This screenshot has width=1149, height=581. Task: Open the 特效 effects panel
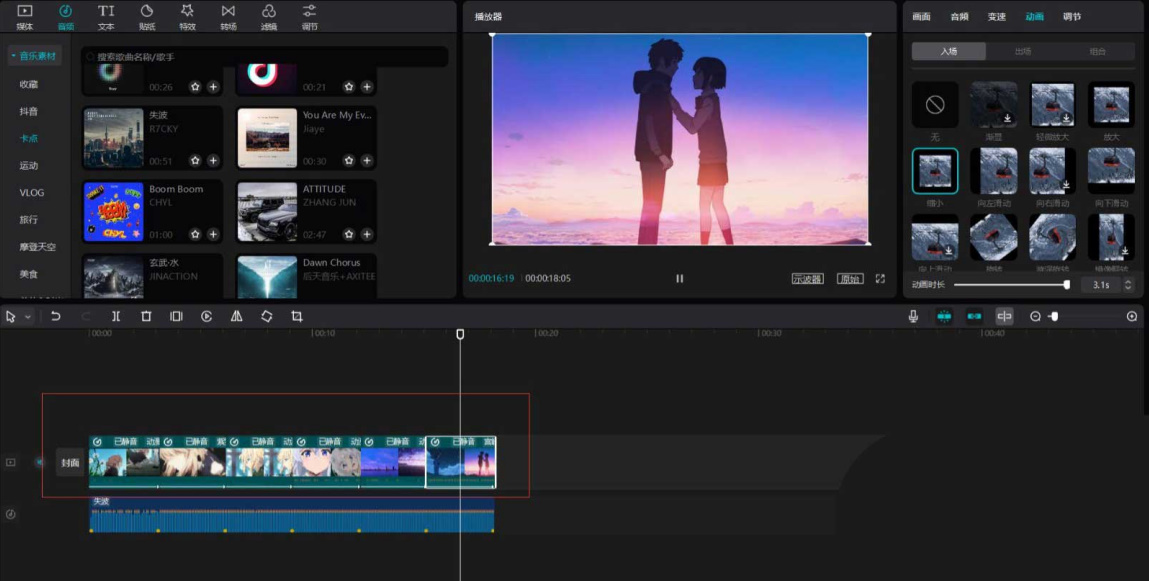187,16
